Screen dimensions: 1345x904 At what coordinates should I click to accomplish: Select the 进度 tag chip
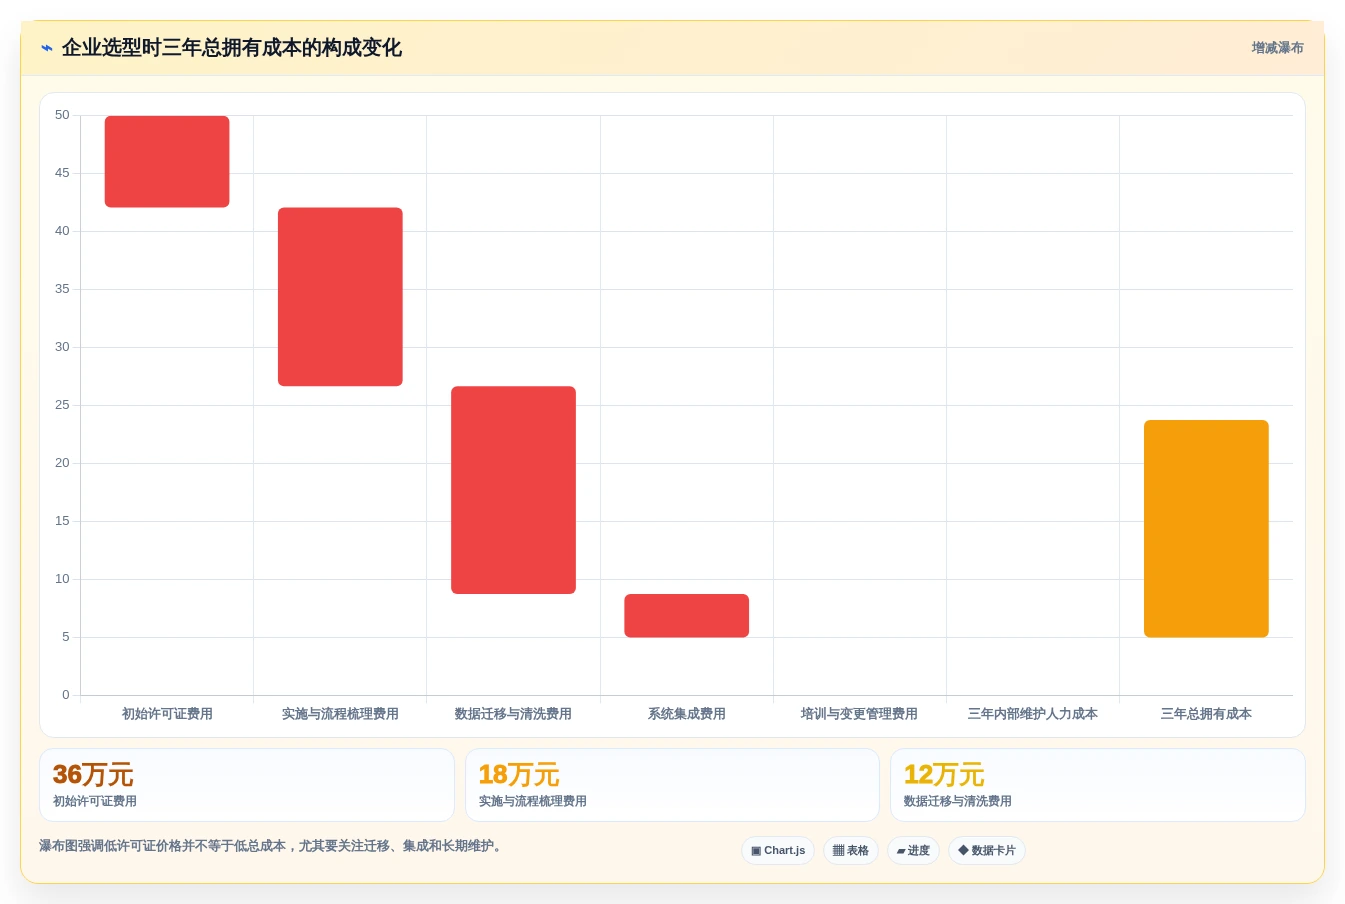[913, 851]
